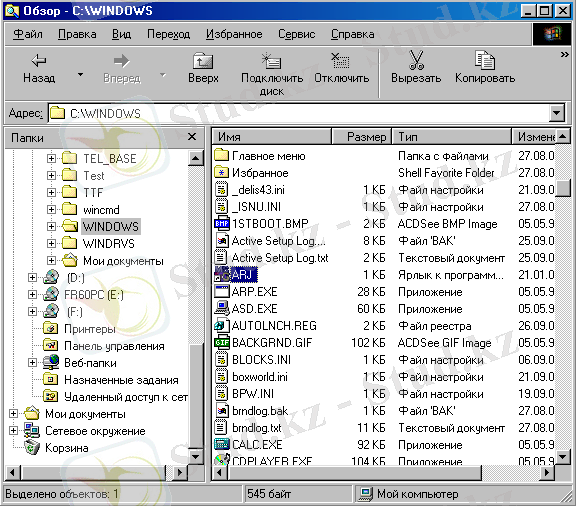Expand the Test folder node
The width and height of the screenshot is (576, 506).
(51, 175)
